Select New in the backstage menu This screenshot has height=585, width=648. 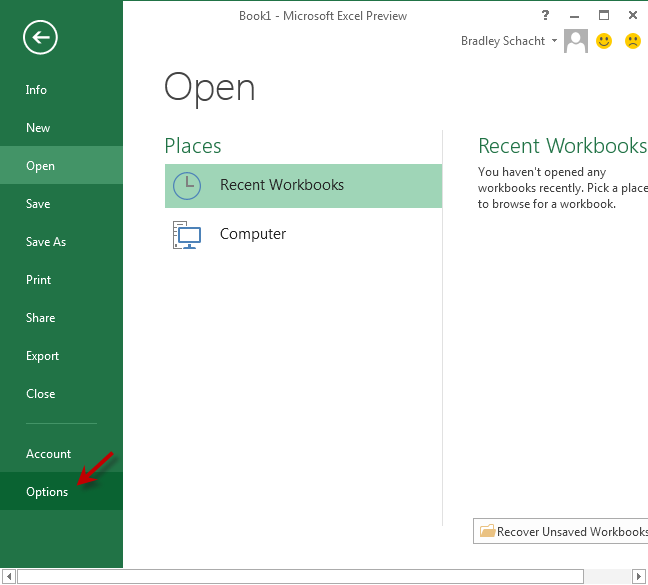click(x=61, y=128)
